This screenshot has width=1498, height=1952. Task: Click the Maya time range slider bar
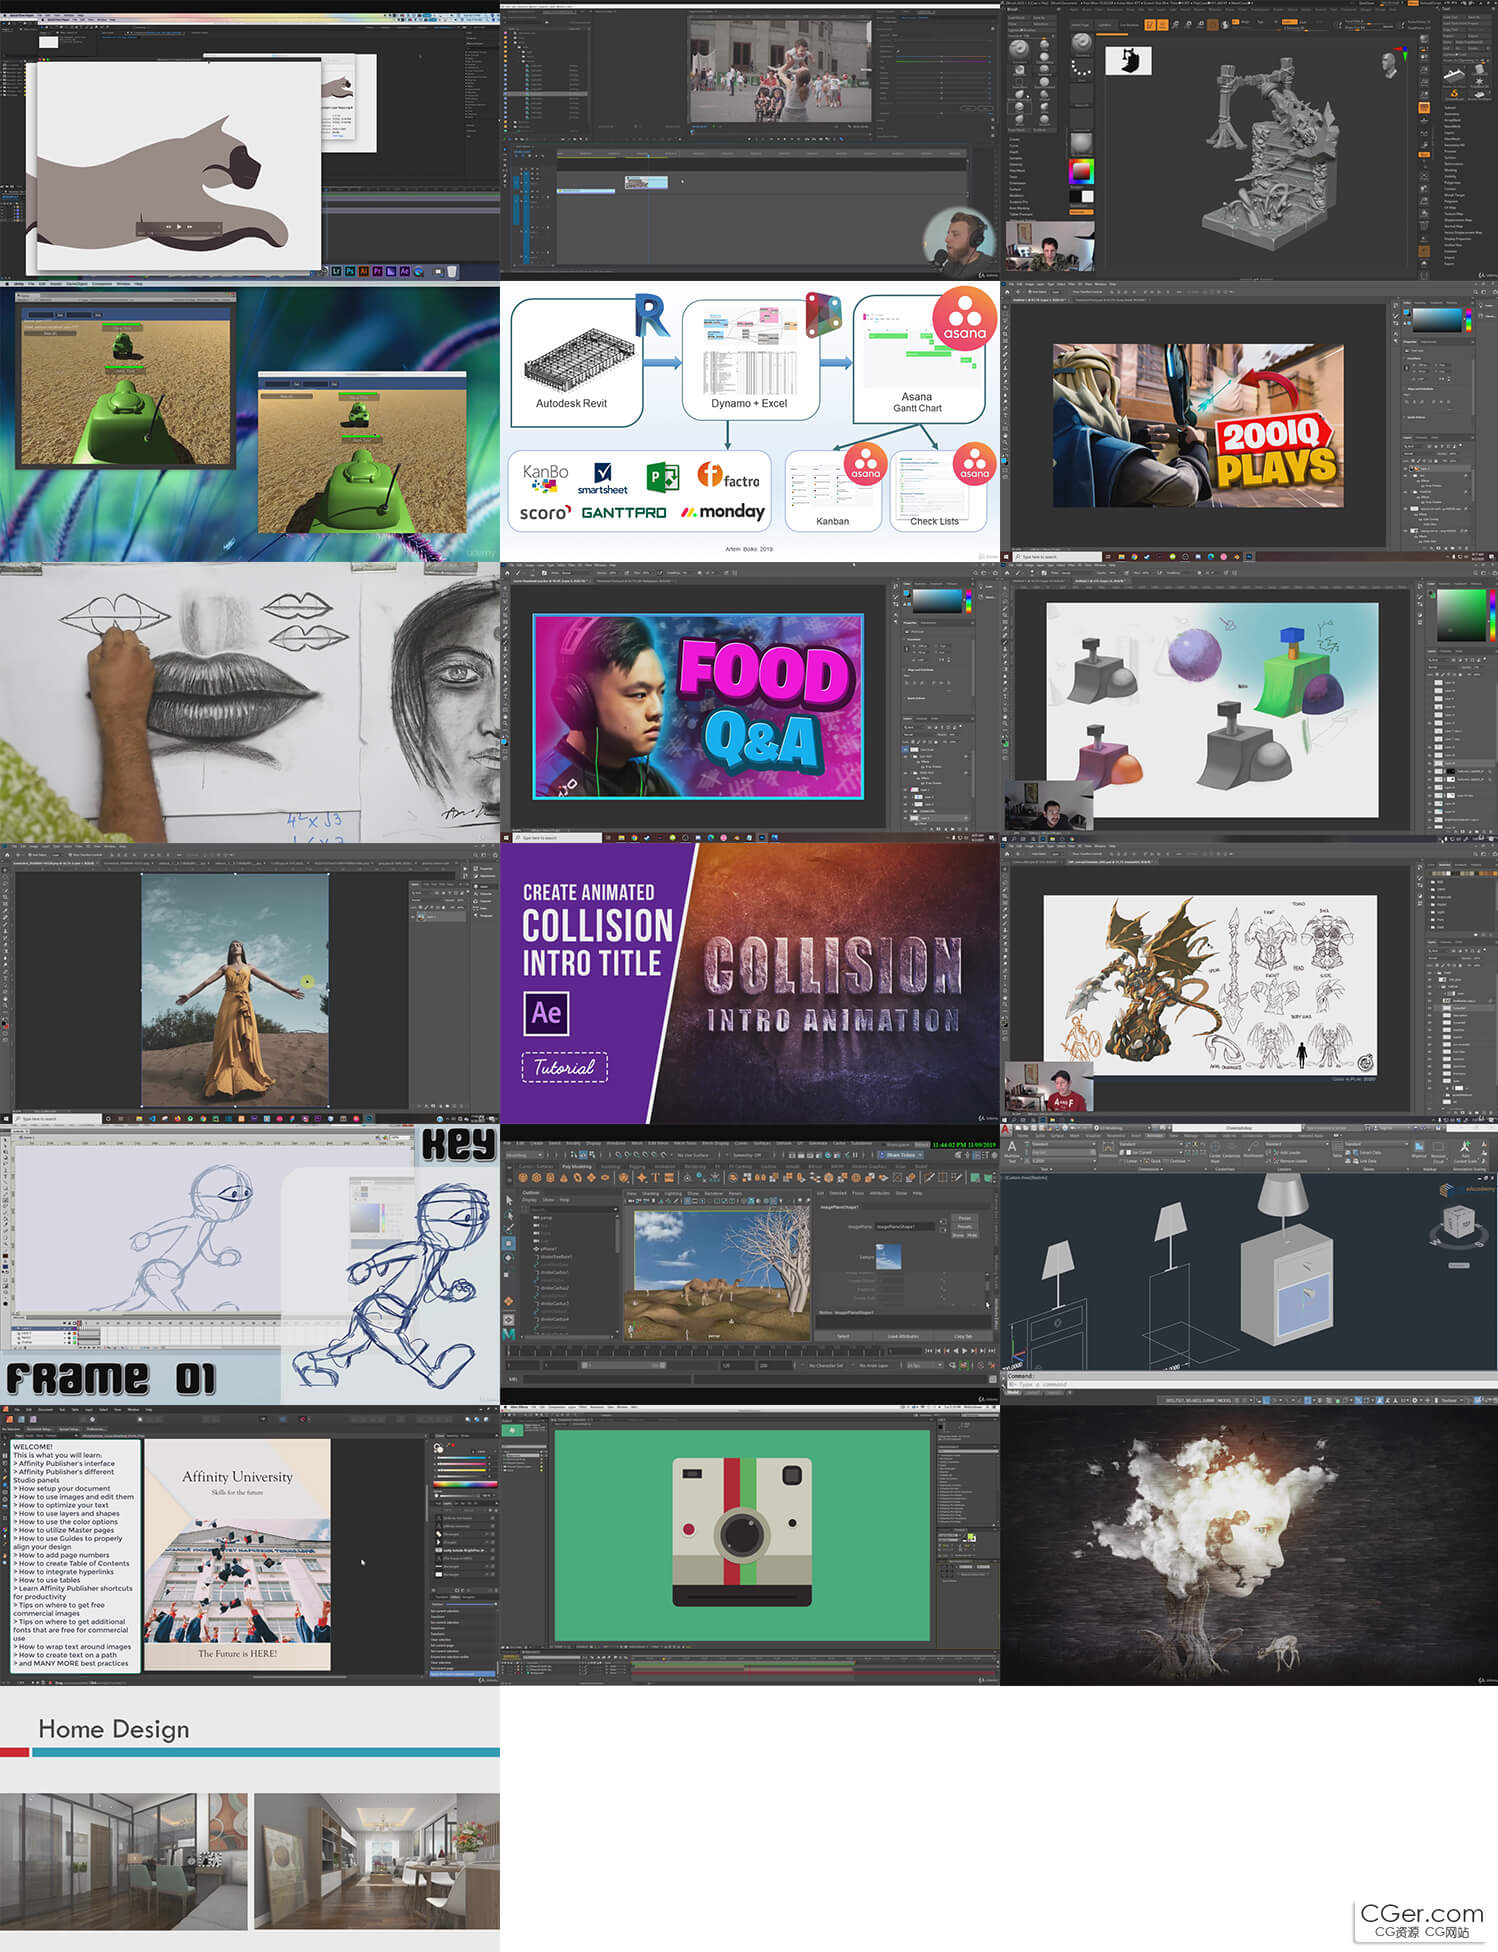[x=623, y=1365]
